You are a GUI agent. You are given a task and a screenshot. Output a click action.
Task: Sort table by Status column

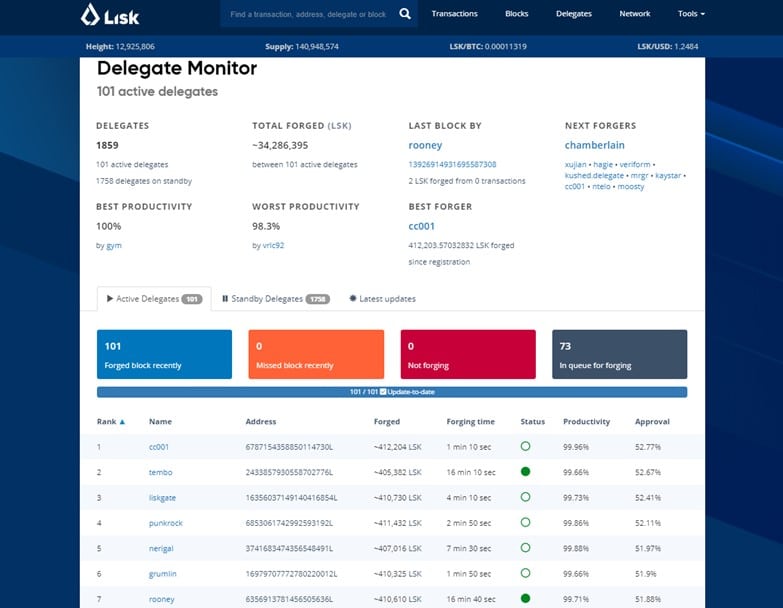[x=533, y=422]
